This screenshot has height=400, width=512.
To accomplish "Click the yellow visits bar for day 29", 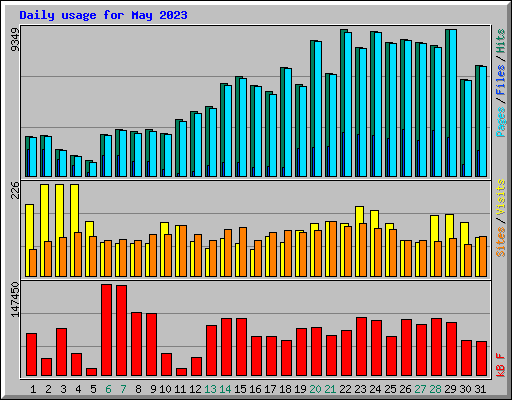I will click(x=449, y=227).
